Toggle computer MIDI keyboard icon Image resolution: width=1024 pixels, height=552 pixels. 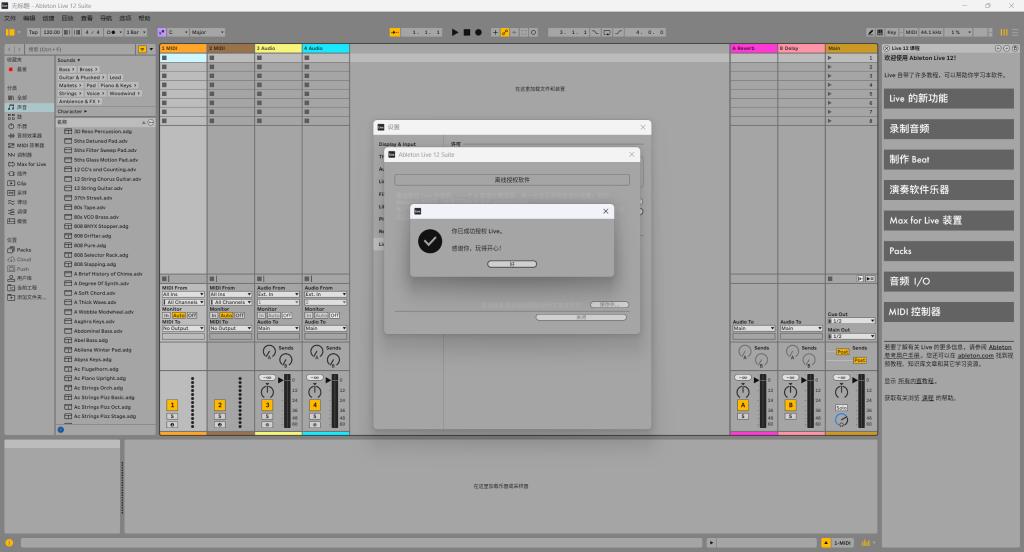tap(880, 32)
